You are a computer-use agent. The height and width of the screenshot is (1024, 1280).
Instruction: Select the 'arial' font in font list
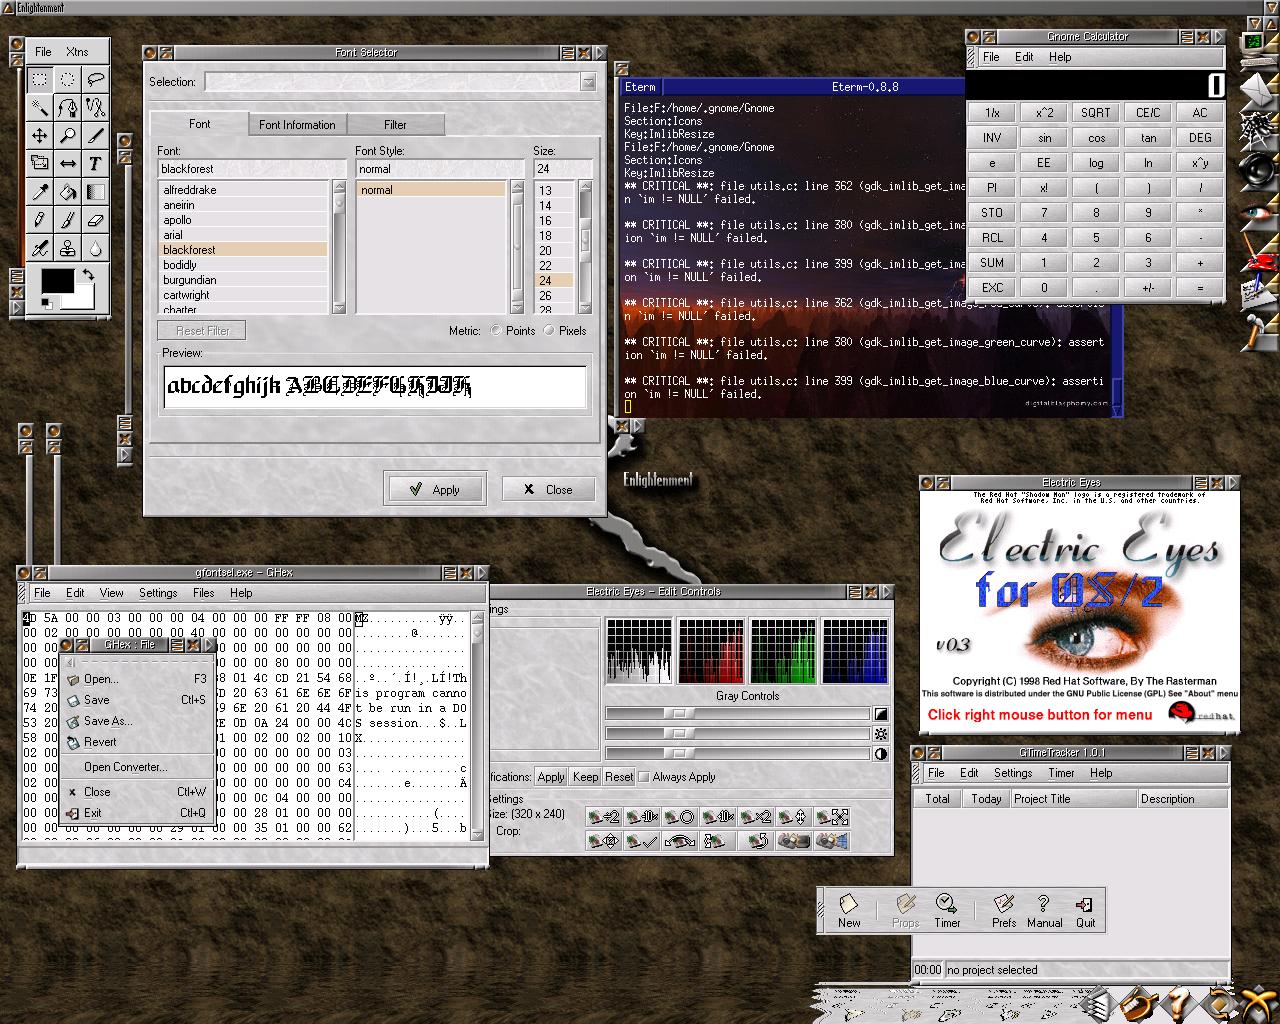click(x=244, y=235)
